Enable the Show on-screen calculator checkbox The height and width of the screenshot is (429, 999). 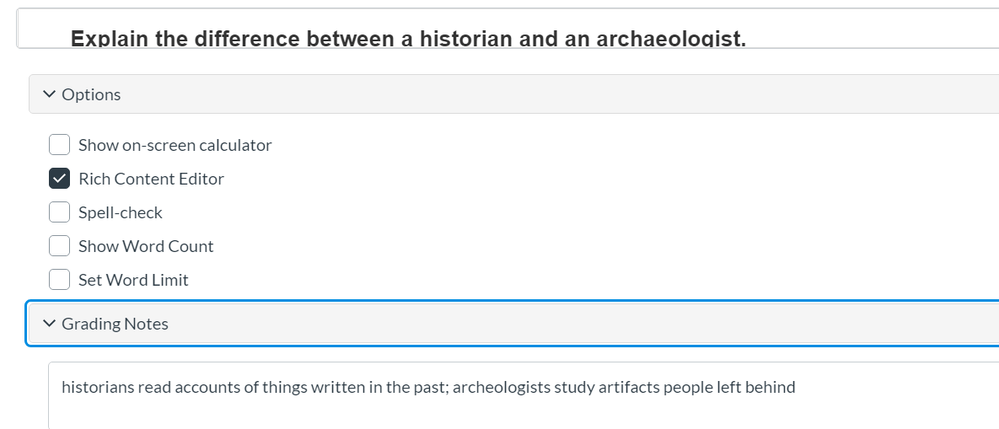pos(60,145)
